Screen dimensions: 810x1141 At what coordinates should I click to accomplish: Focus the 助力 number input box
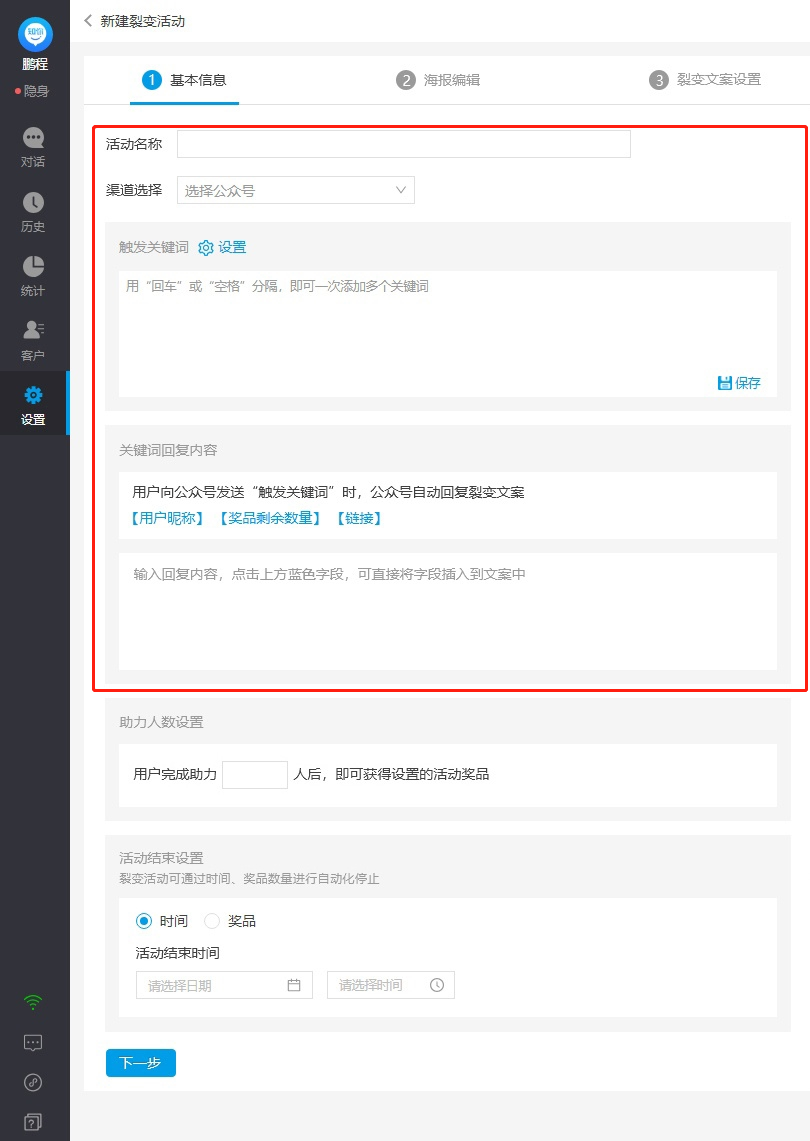(x=255, y=774)
